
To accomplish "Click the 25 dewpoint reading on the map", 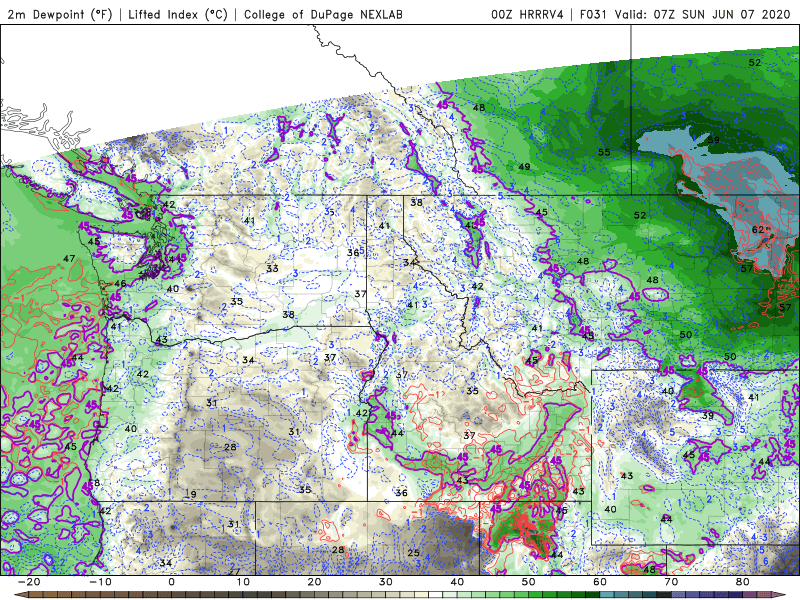I will pyautogui.click(x=413, y=553).
